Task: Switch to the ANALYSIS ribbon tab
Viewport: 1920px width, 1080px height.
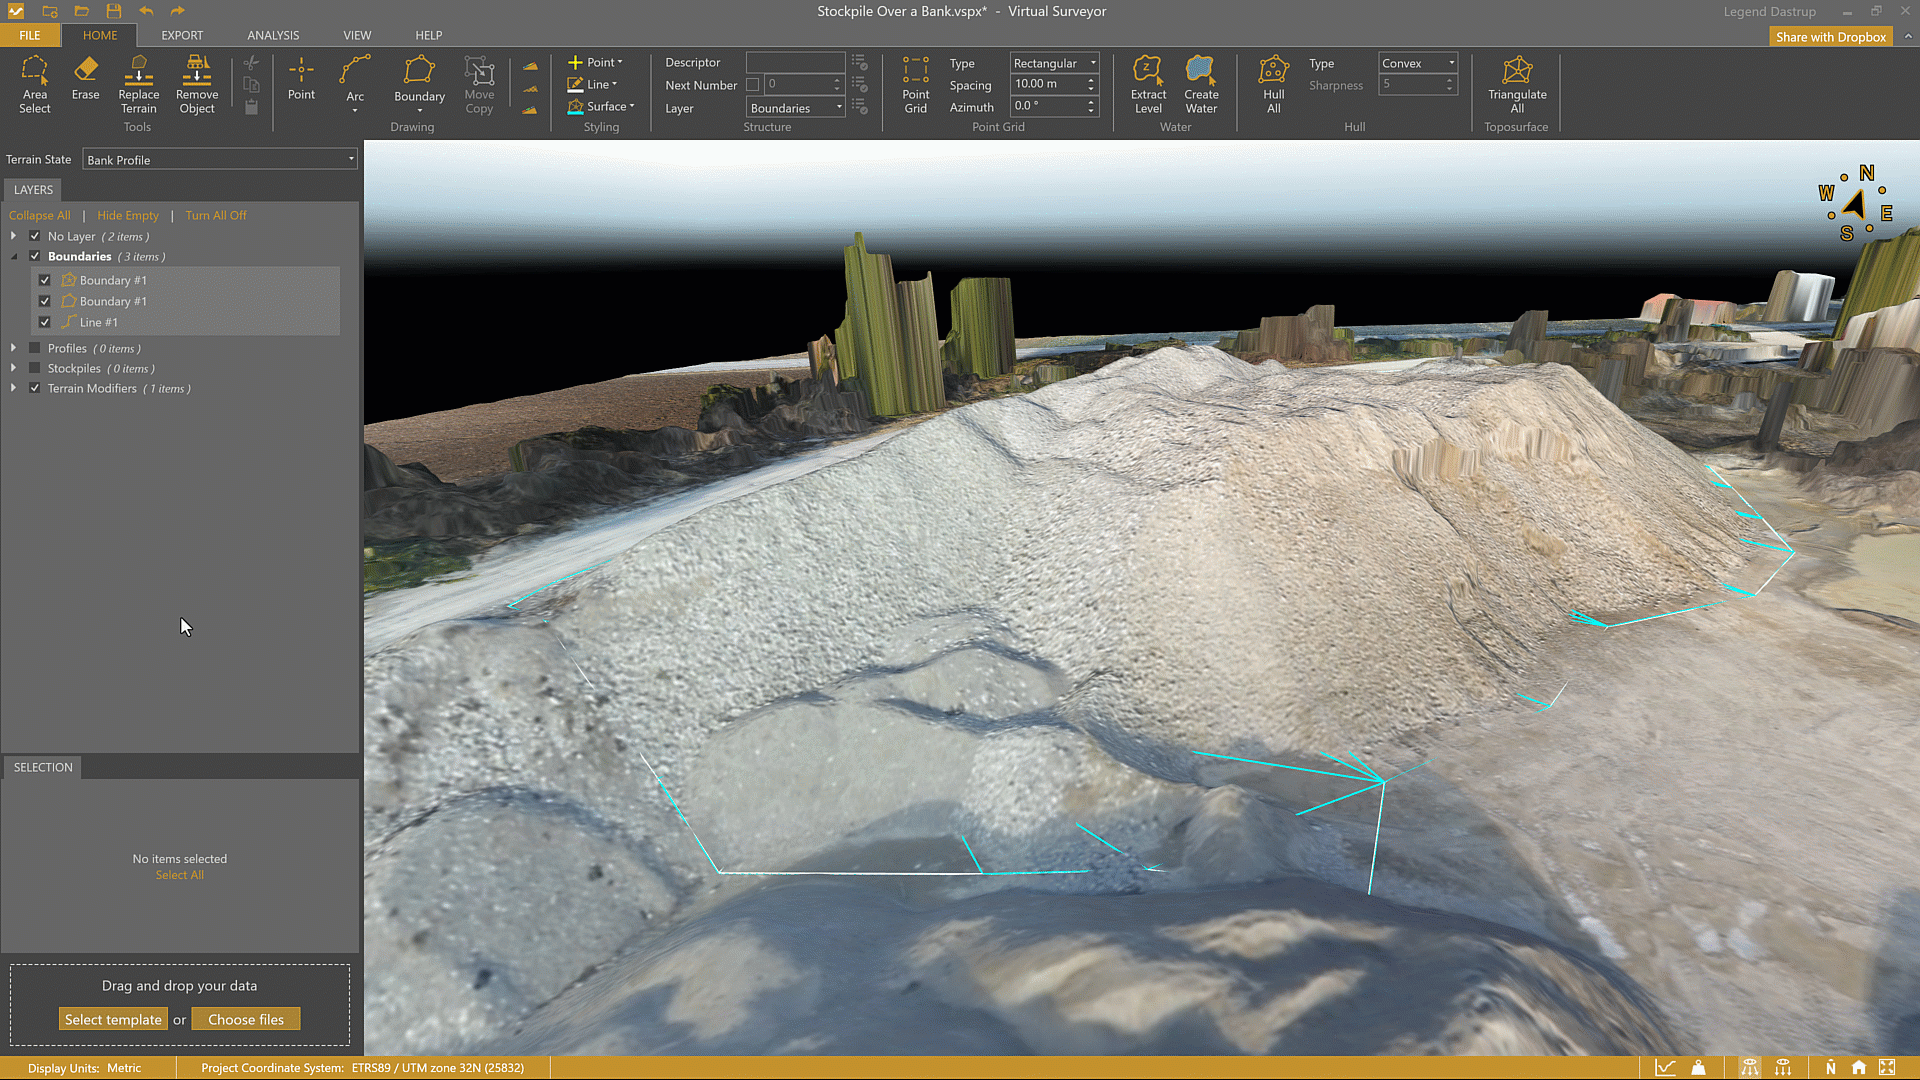Action: [x=273, y=35]
